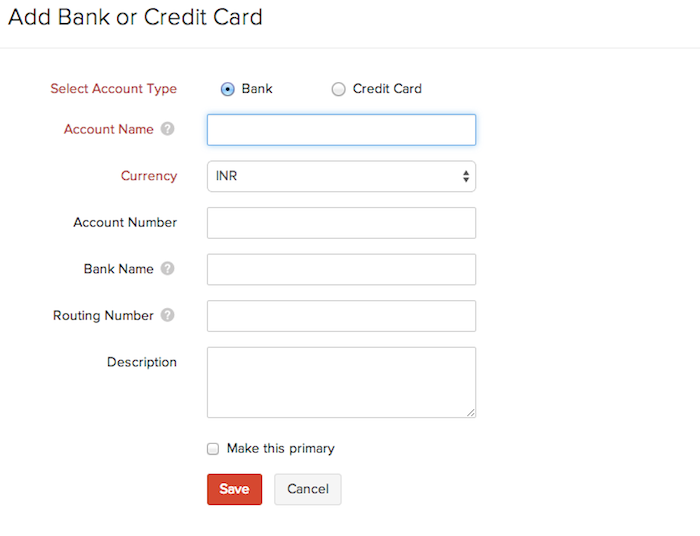Focus the Account Name text field
This screenshot has height=536, width=700.
[341, 130]
